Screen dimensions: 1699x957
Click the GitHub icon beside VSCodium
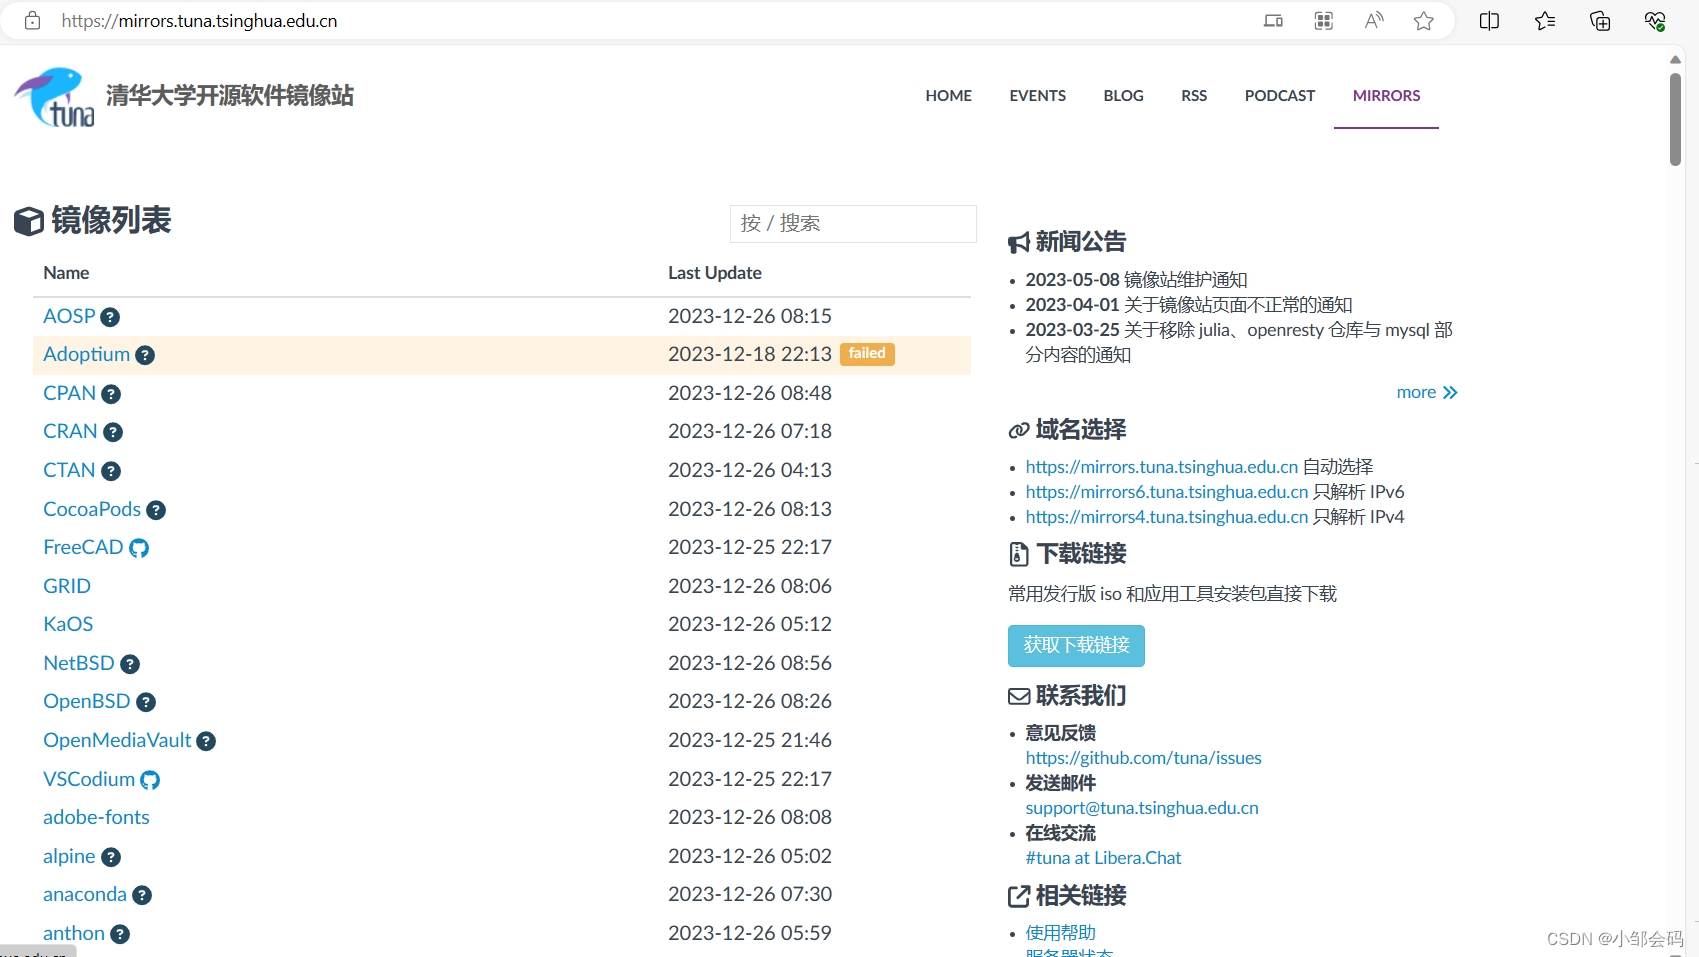coord(150,780)
